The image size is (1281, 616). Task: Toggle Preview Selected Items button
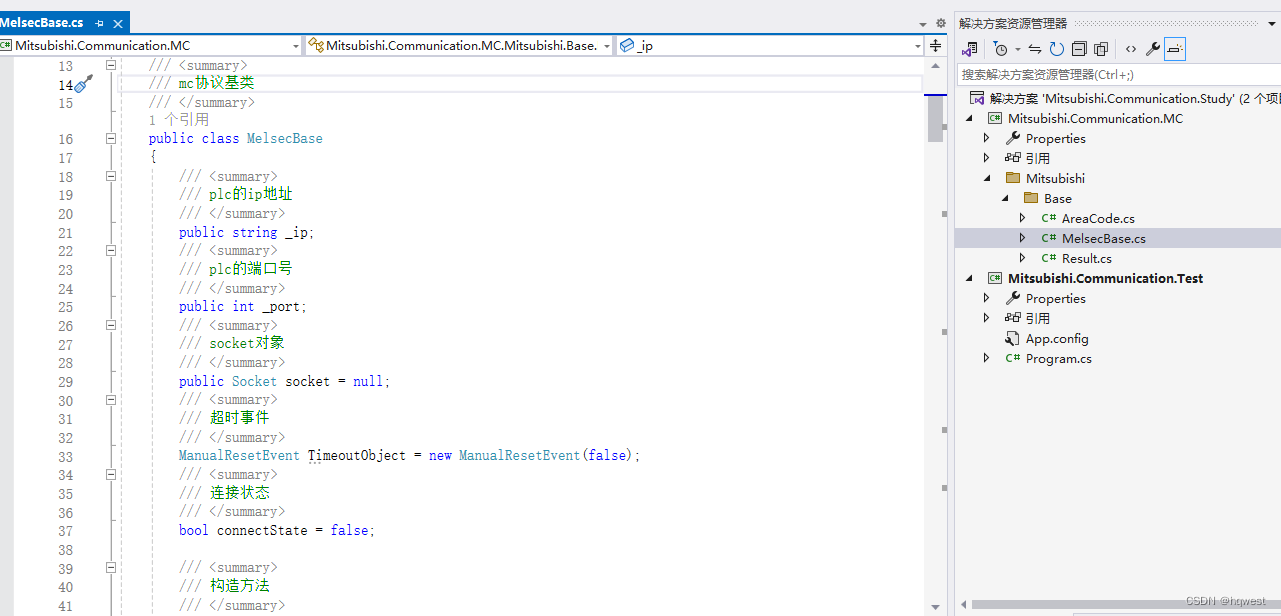(1175, 49)
